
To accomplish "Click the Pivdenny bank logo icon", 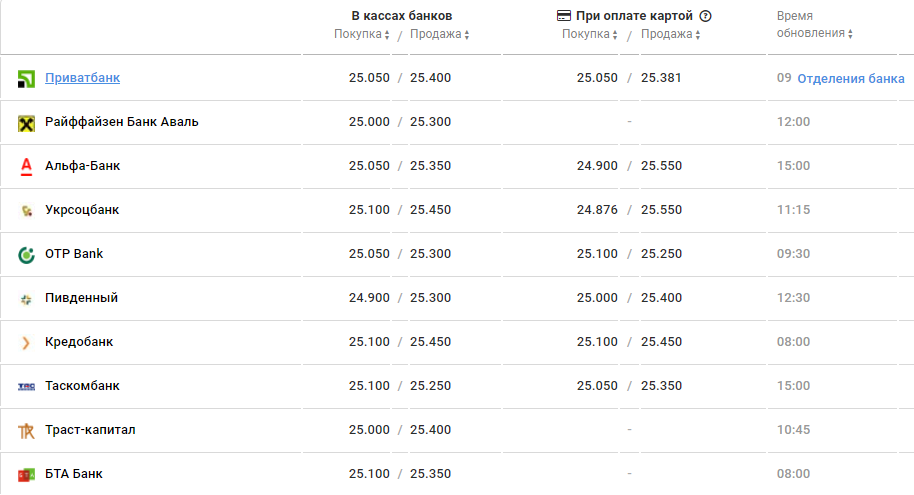I will click(x=27, y=298).
